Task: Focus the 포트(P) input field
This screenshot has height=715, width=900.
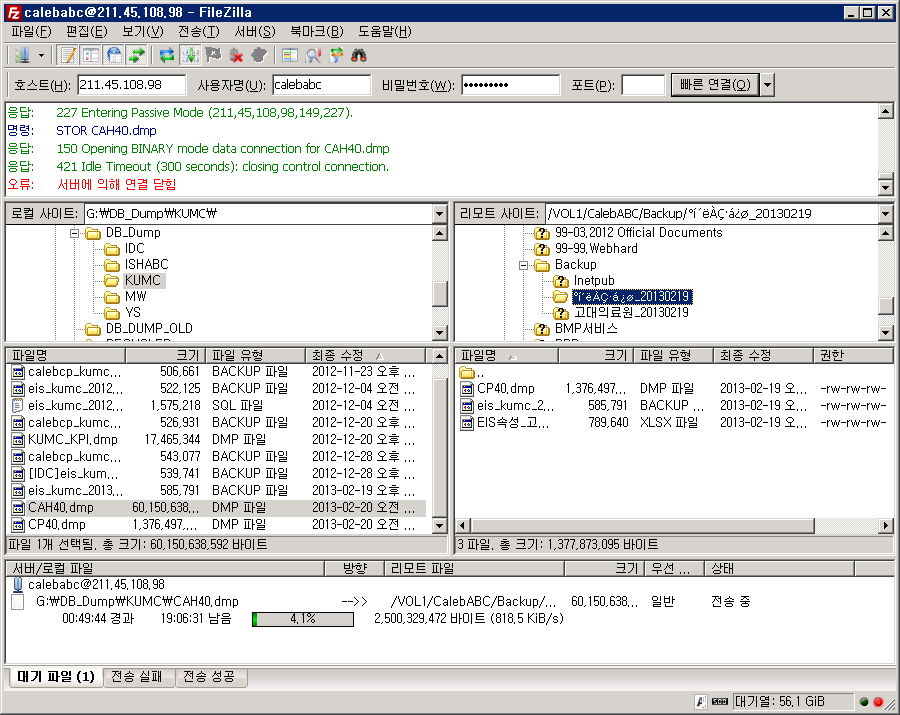Action: [x=643, y=85]
